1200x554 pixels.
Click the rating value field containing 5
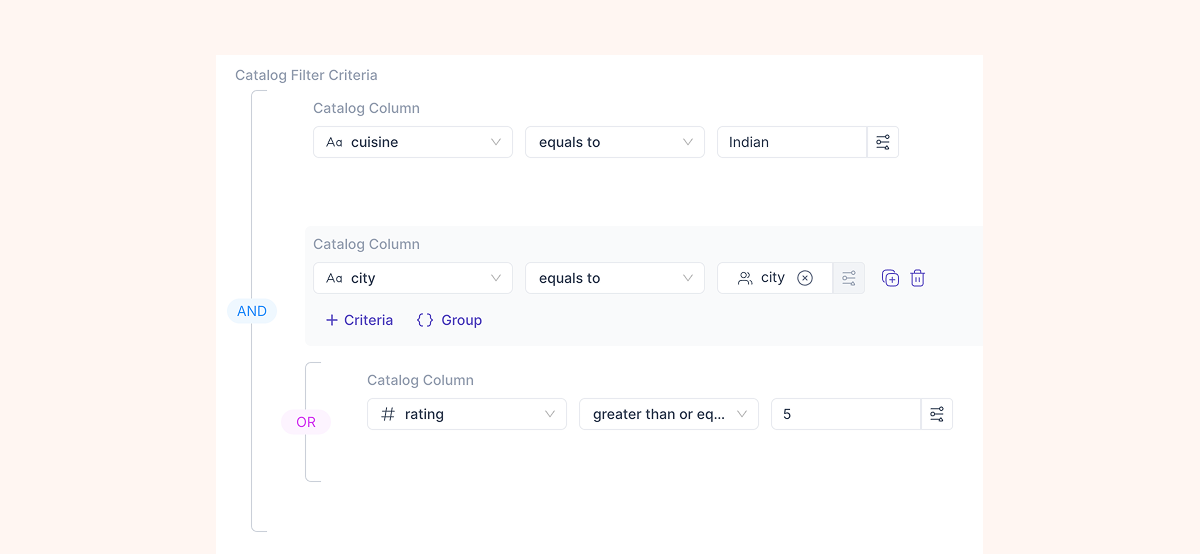click(x=845, y=414)
